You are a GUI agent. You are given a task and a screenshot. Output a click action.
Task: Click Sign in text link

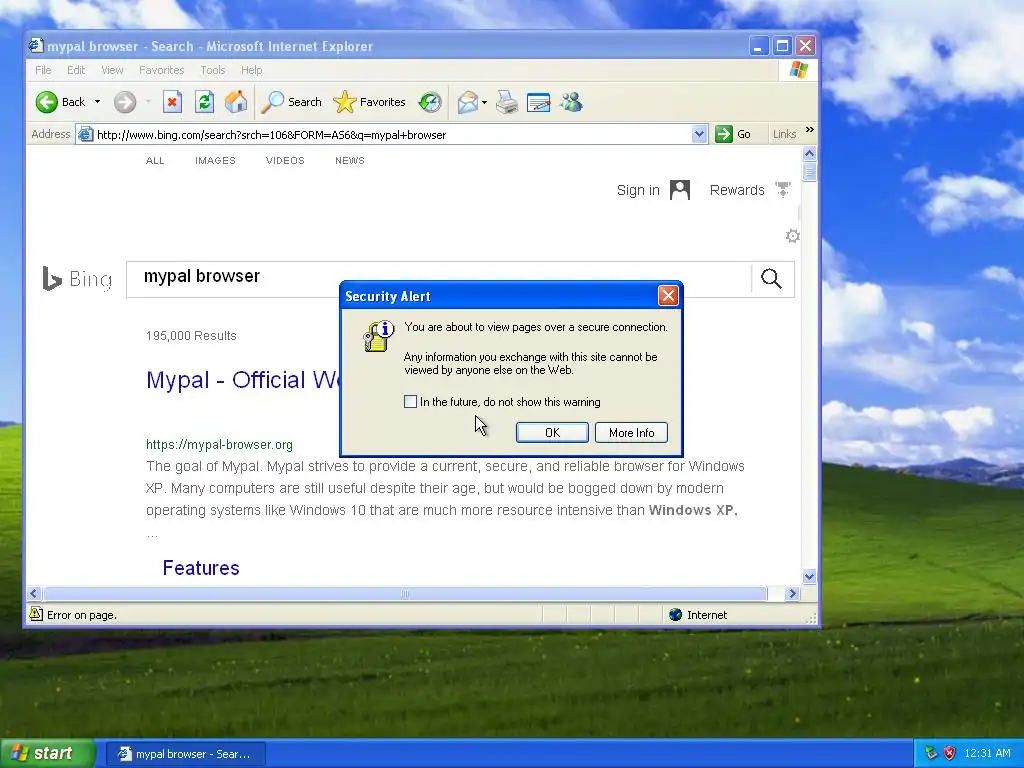point(638,190)
